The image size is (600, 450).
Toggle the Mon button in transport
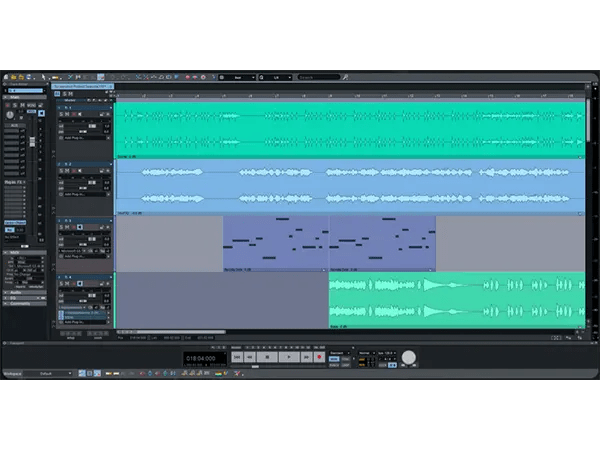[x=334, y=359]
